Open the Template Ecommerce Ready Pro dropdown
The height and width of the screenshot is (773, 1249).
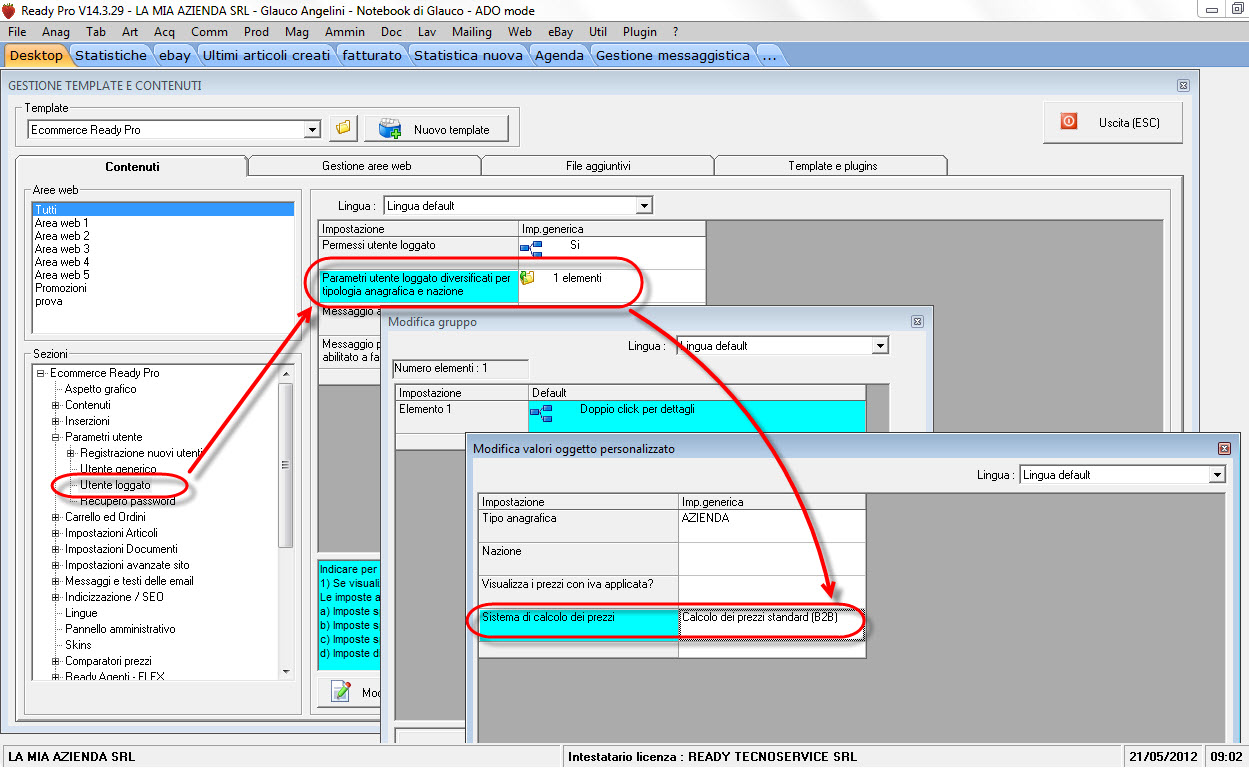312,130
